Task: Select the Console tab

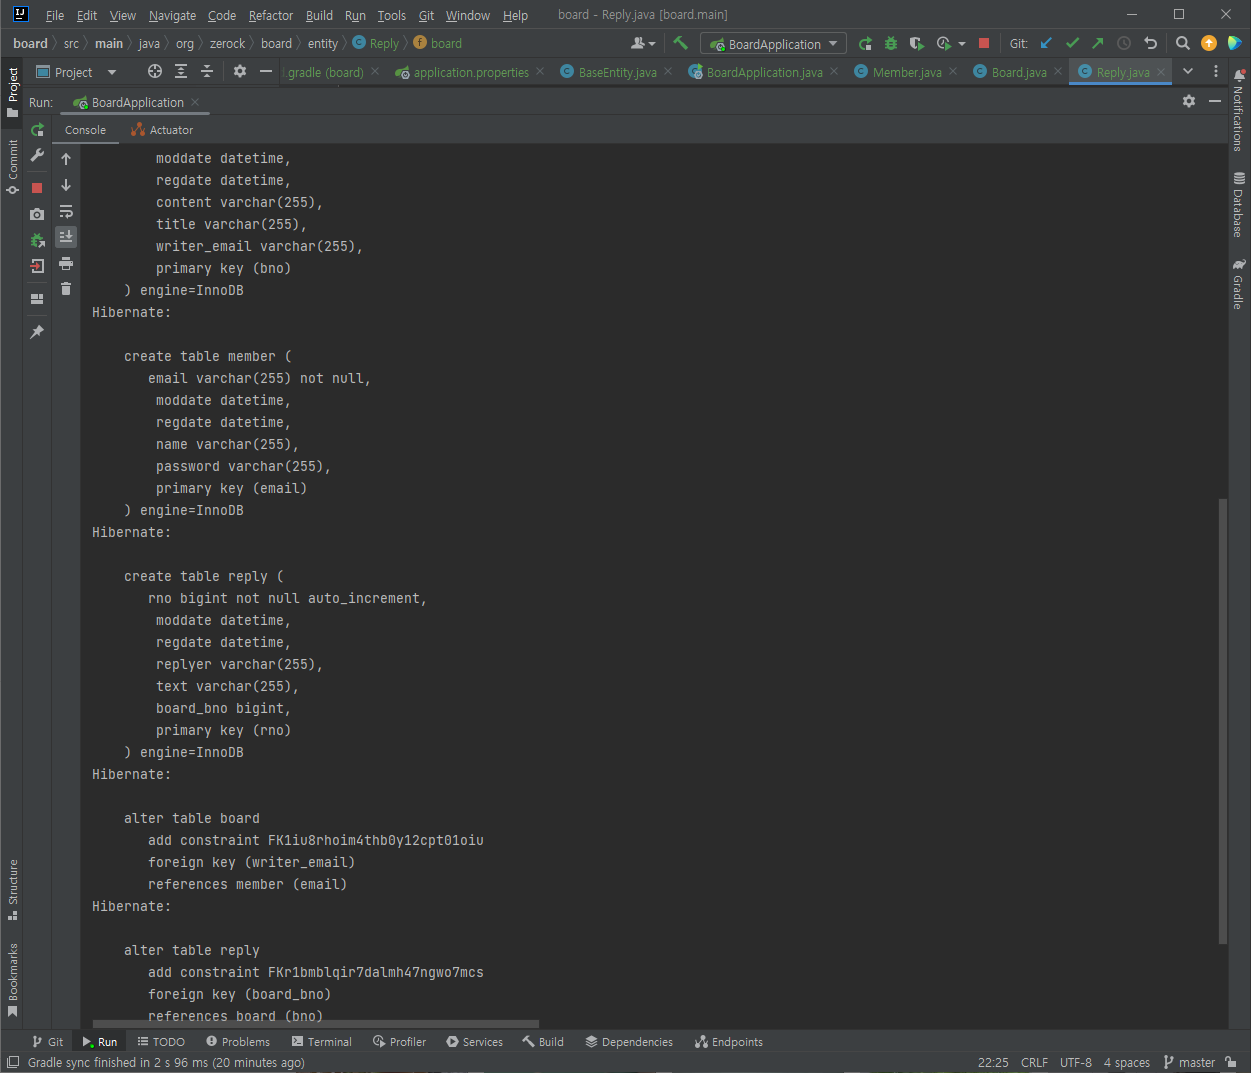Action: click(85, 130)
